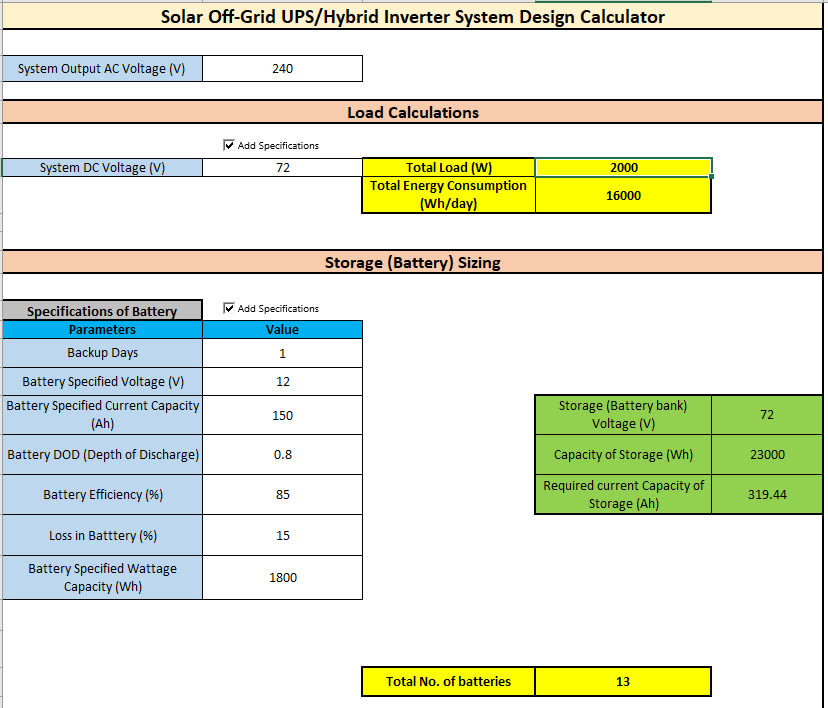This screenshot has width=828, height=708.
Task: Toggle Add Specifications checkbox under Load Calculations
Action: pos(229,146)
